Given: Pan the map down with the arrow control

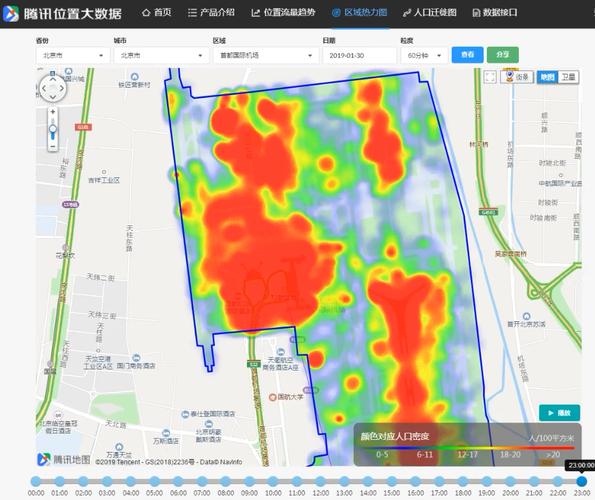Looking at the screenshot, I should click(53, 97).
